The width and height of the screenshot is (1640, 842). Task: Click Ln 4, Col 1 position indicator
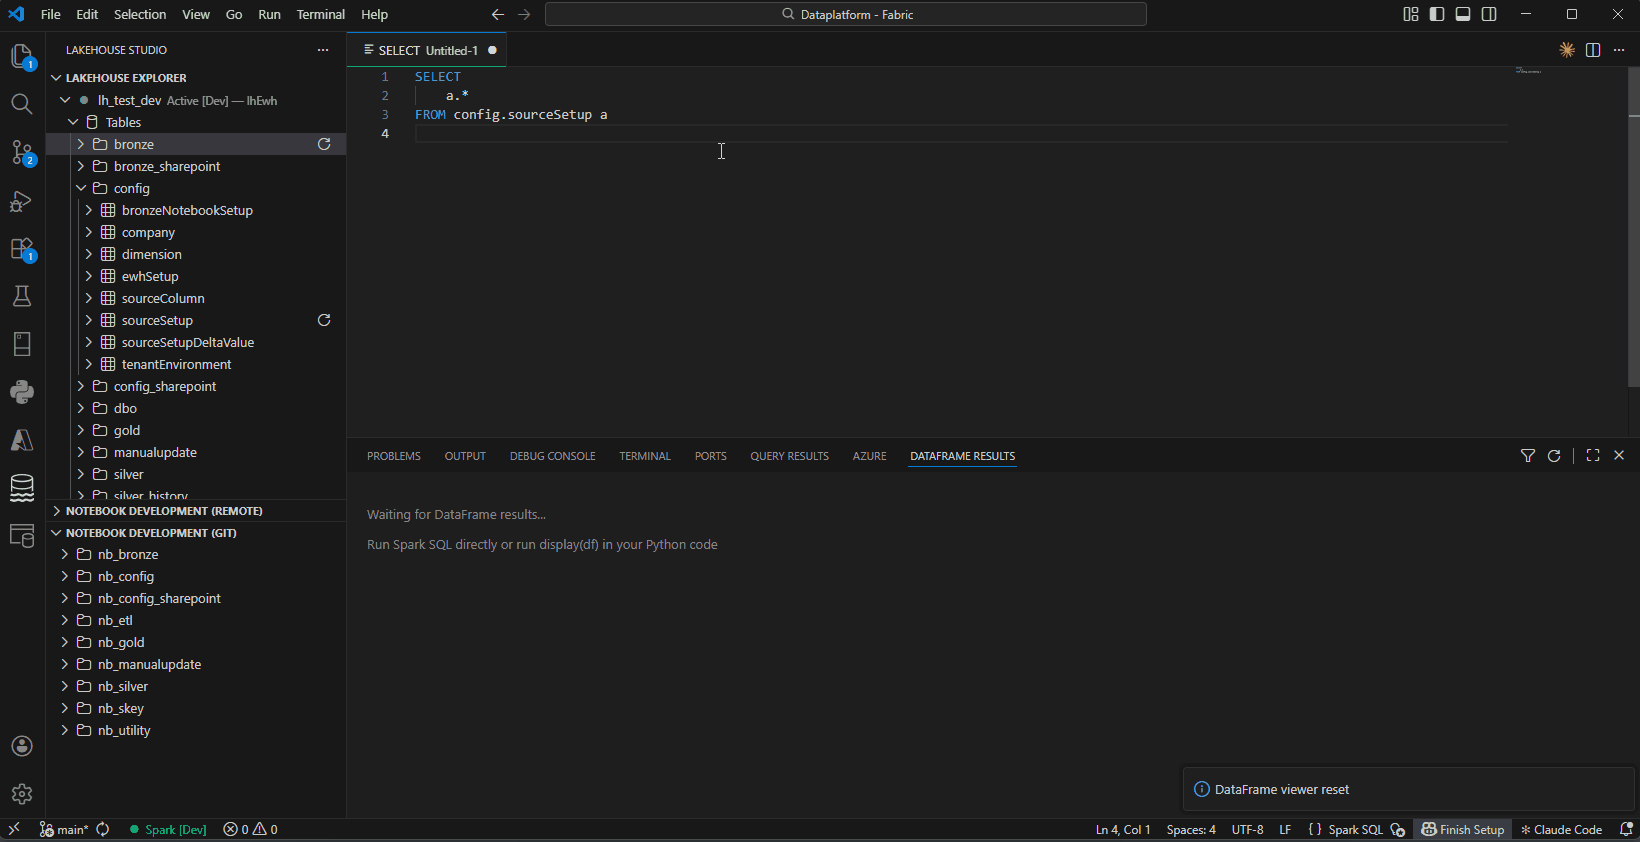coord(1123,829)
